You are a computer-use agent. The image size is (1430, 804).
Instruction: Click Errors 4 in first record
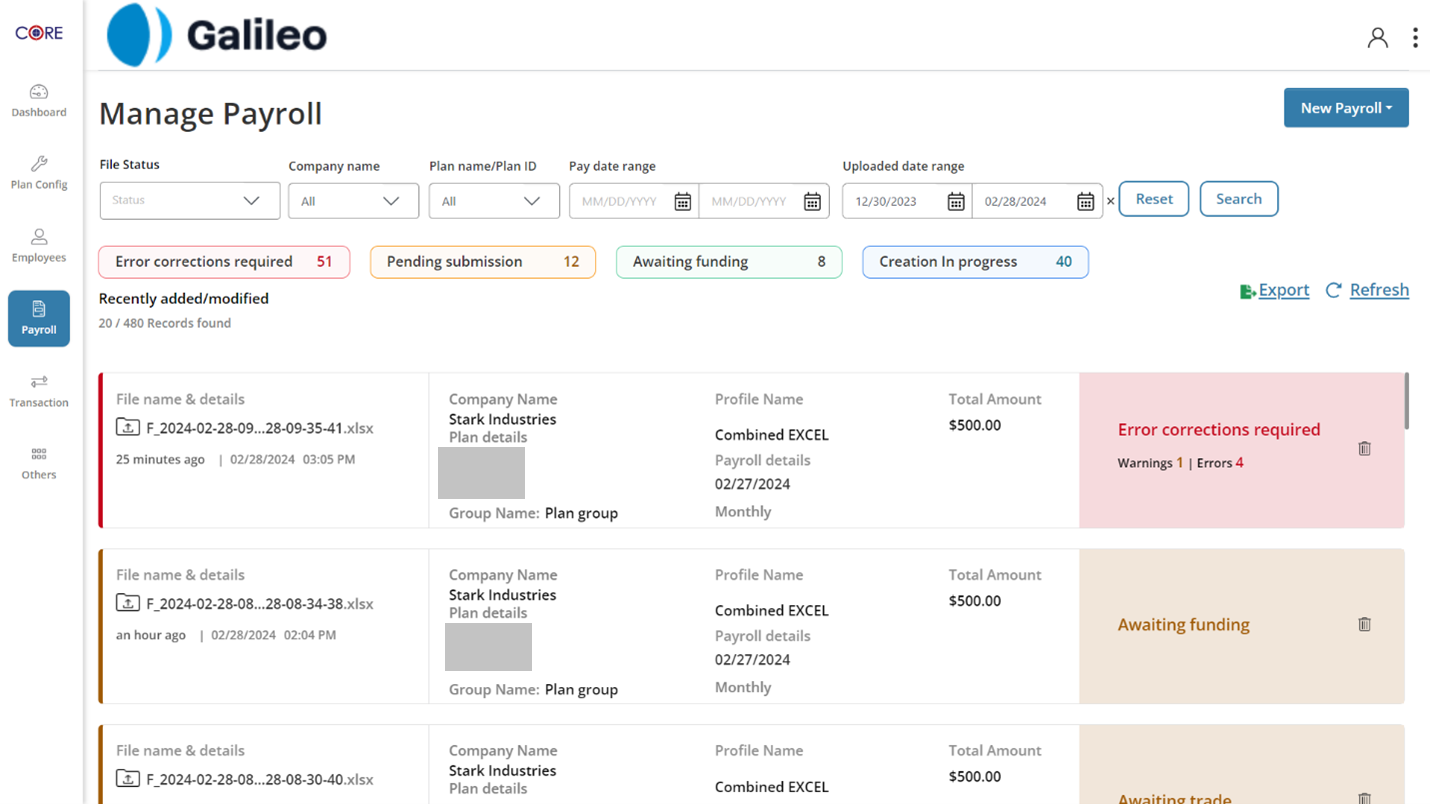pos(1220,463)
